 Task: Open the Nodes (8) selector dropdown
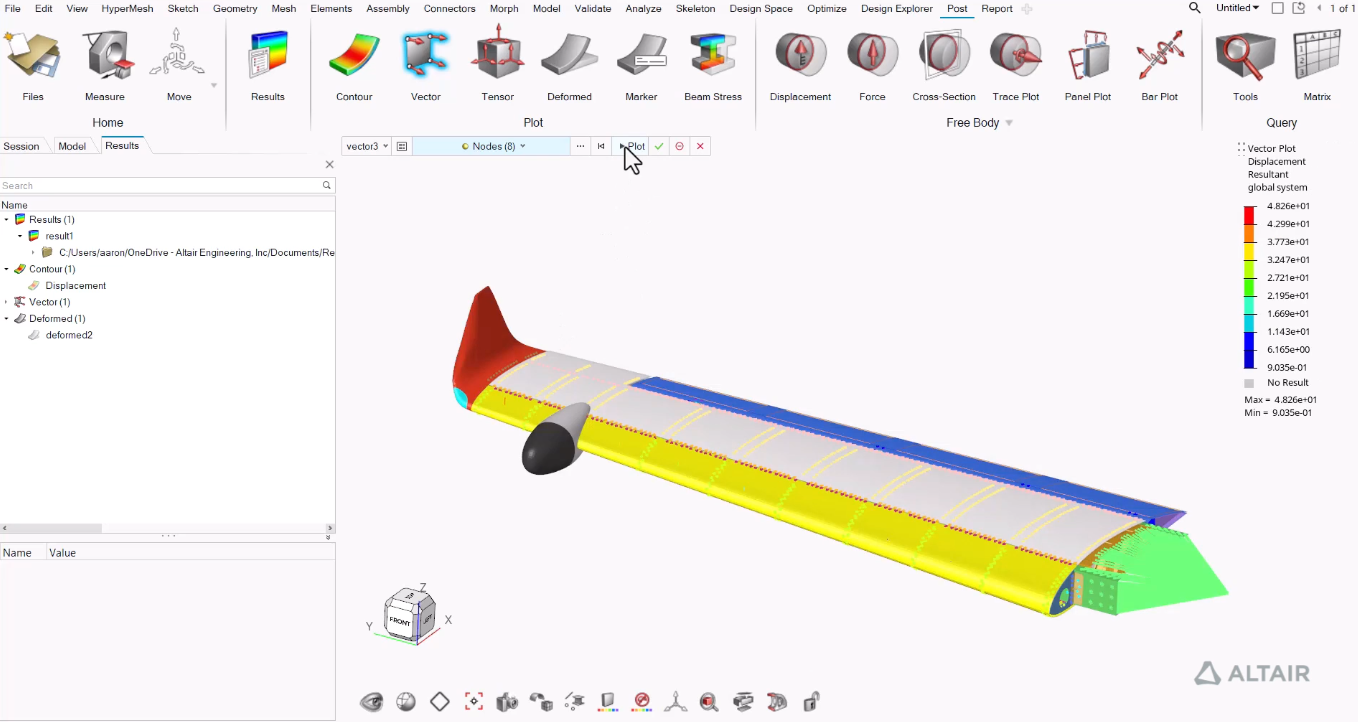click(493, 146)
